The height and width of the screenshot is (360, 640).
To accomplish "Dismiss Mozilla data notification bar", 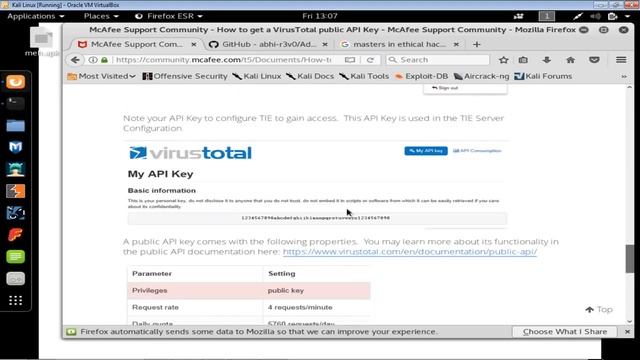I will pyautogui.click(x=628, y=332).
